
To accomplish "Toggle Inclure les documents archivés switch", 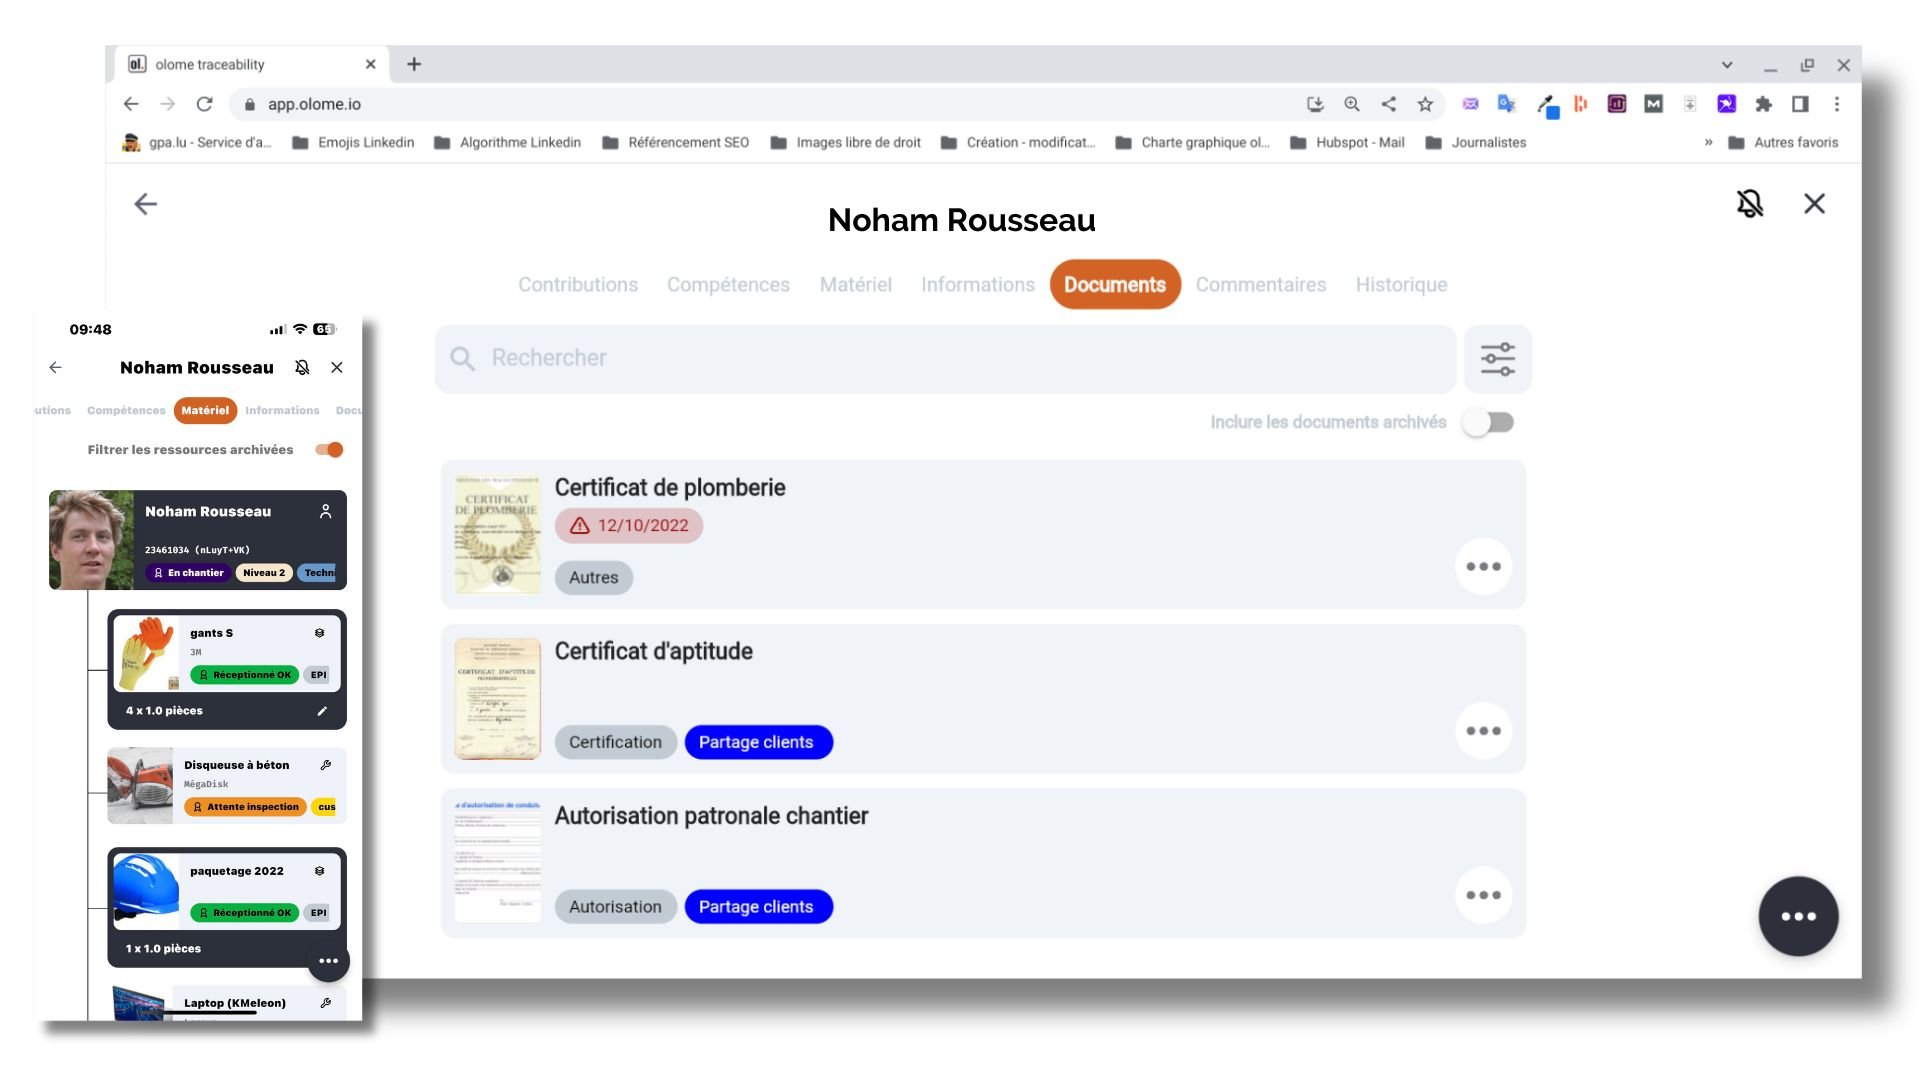I will 1488,422.
